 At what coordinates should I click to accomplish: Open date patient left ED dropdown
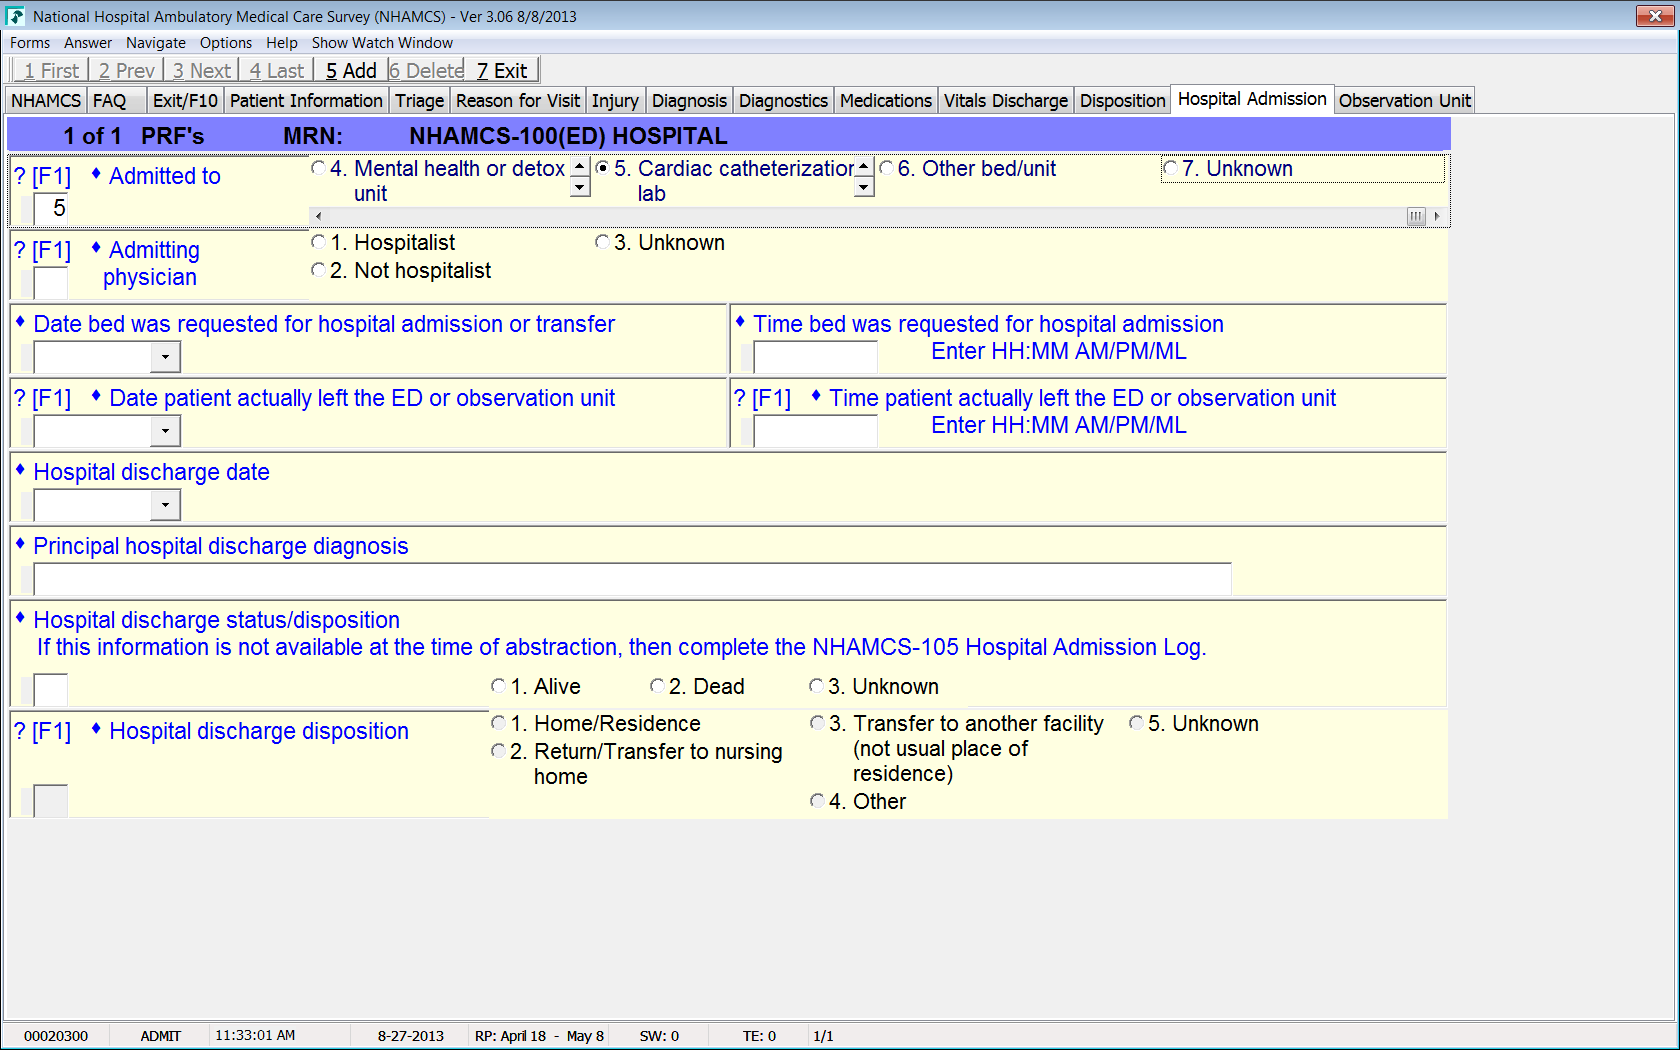pyautogui.click(x=165, y=431)
